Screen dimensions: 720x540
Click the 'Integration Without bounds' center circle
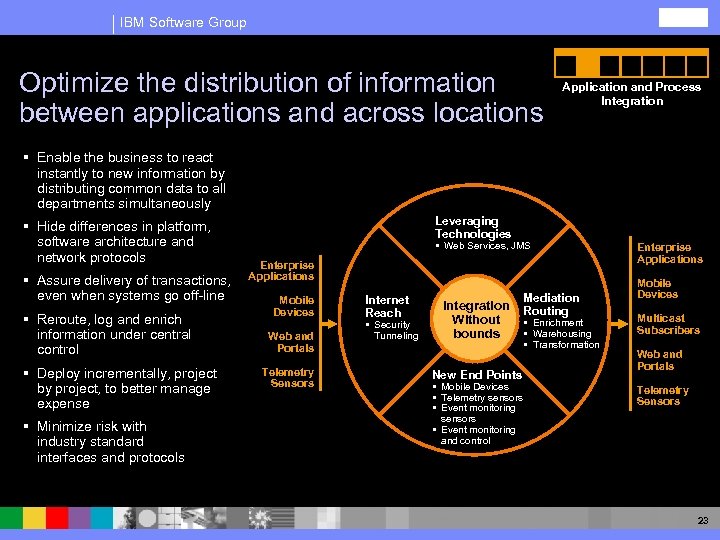click(476, 319)
